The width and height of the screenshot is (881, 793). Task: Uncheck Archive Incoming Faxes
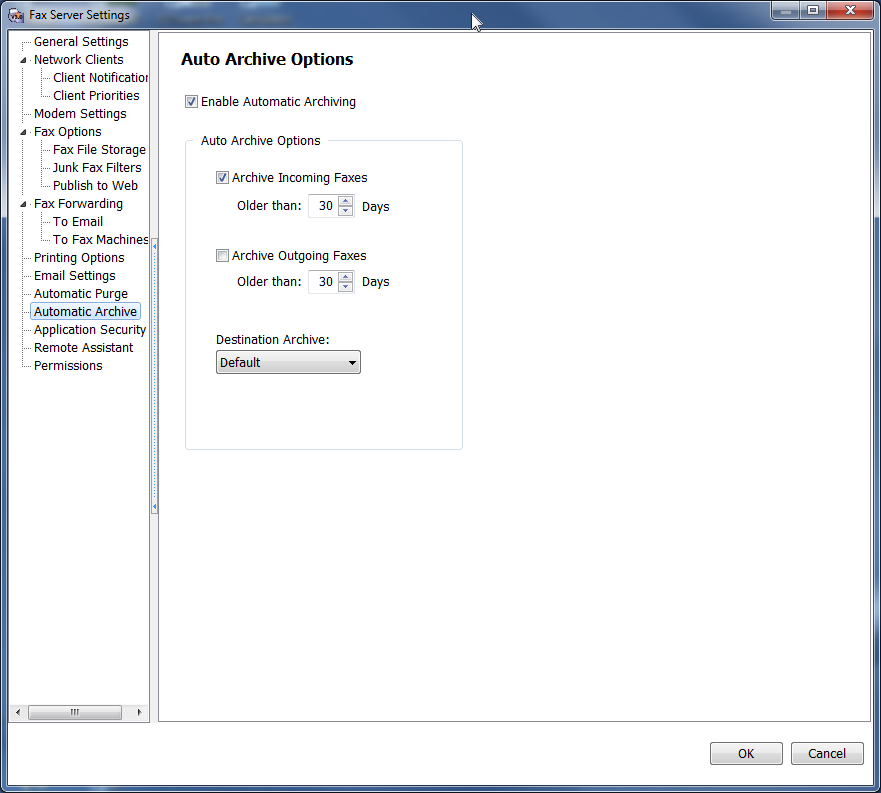click(222, 178)
